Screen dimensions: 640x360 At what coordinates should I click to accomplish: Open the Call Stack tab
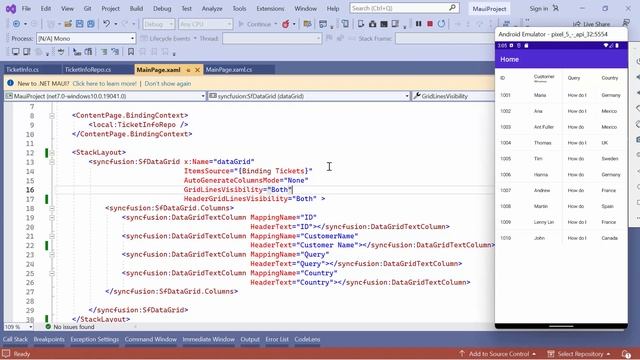15,339
